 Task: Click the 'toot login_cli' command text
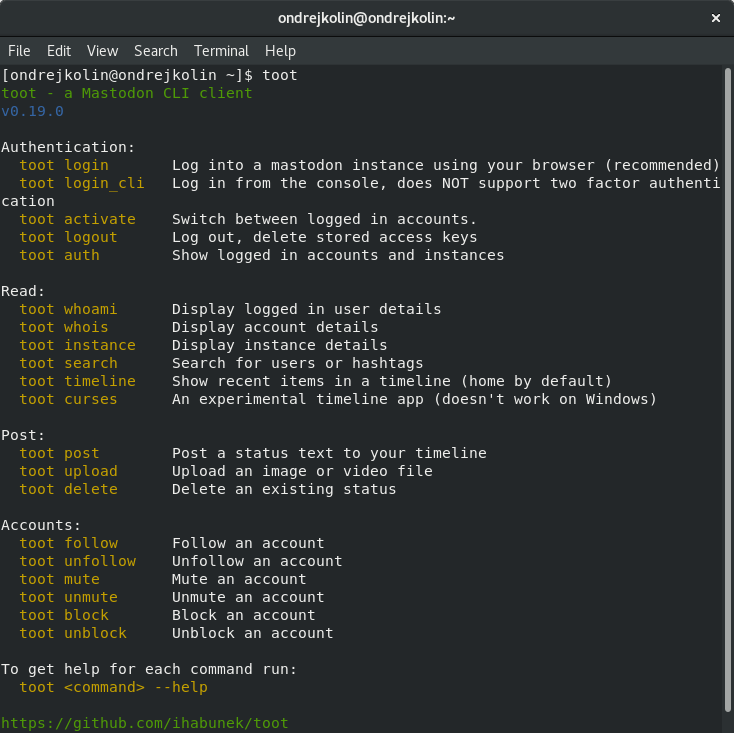coord(82,183)
